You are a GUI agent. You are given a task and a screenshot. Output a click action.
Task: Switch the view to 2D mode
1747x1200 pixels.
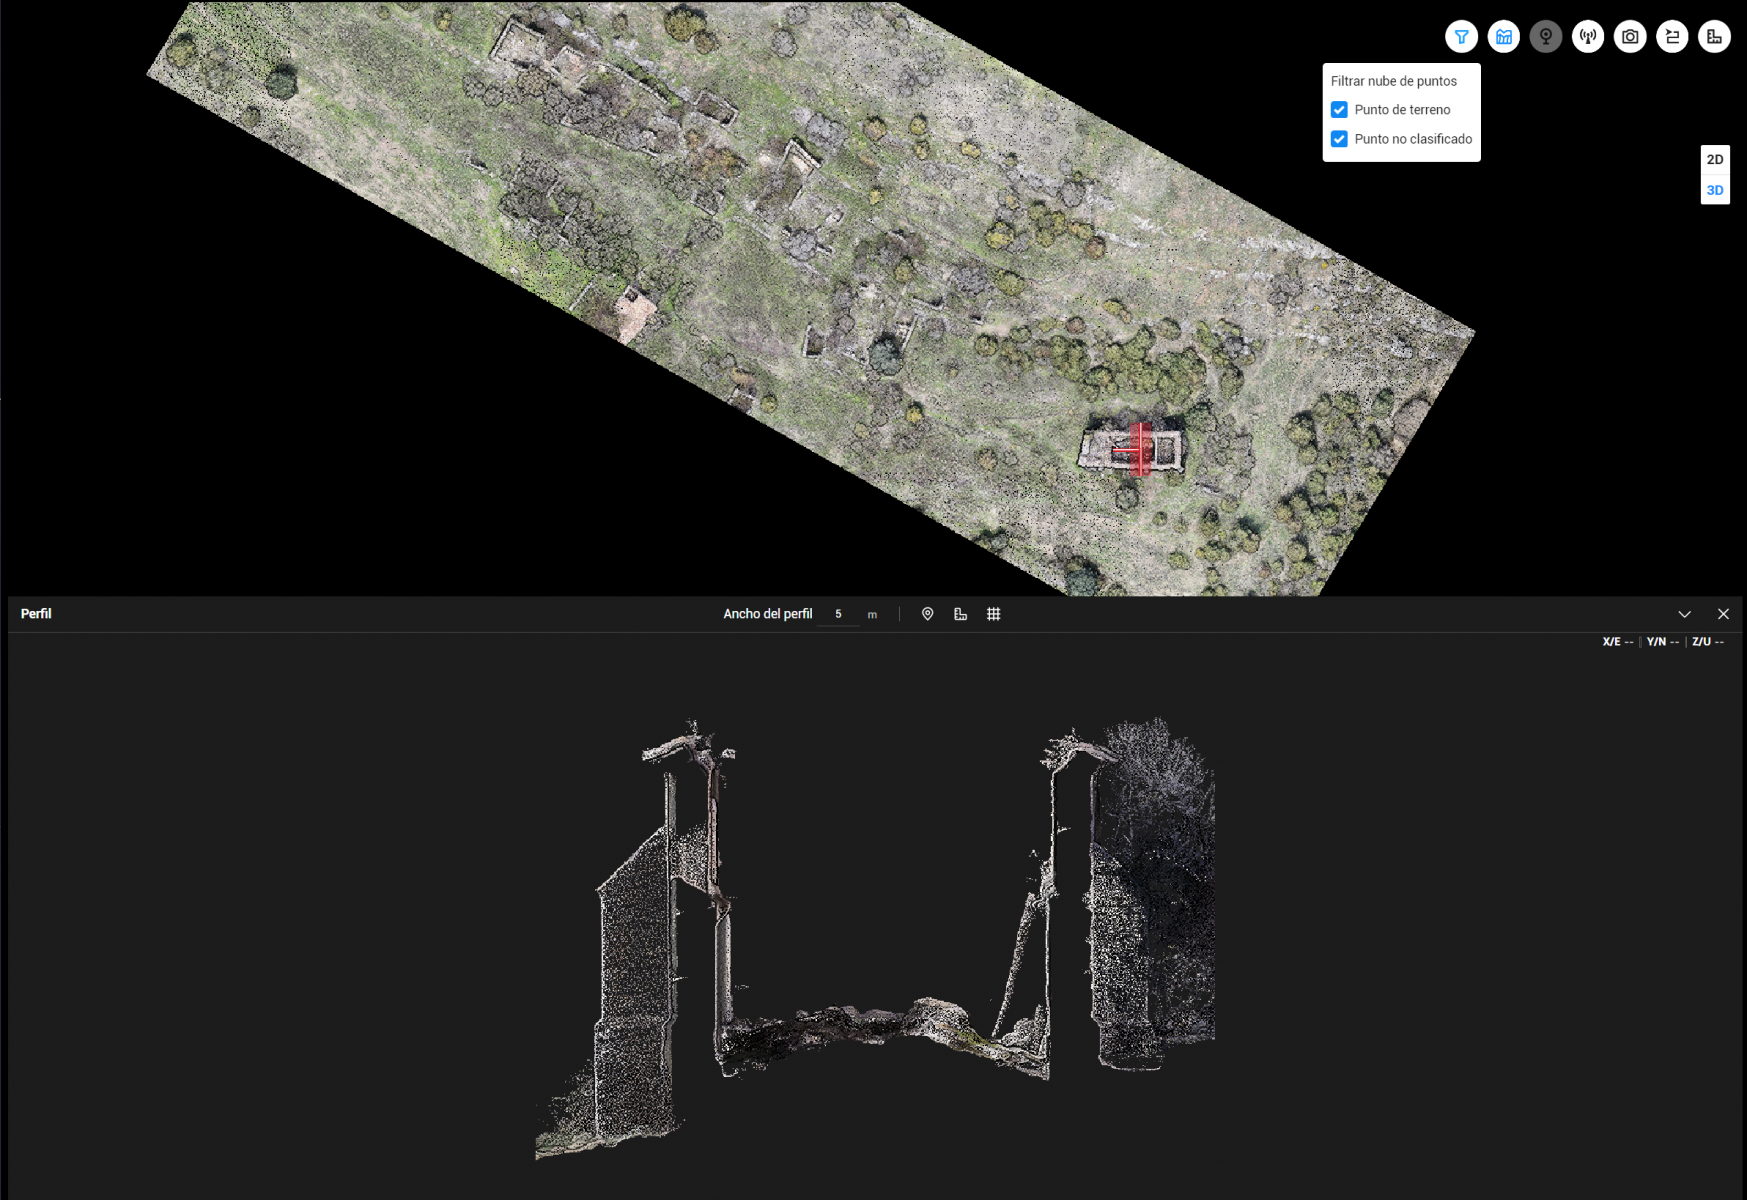(x=1714, y=160)
